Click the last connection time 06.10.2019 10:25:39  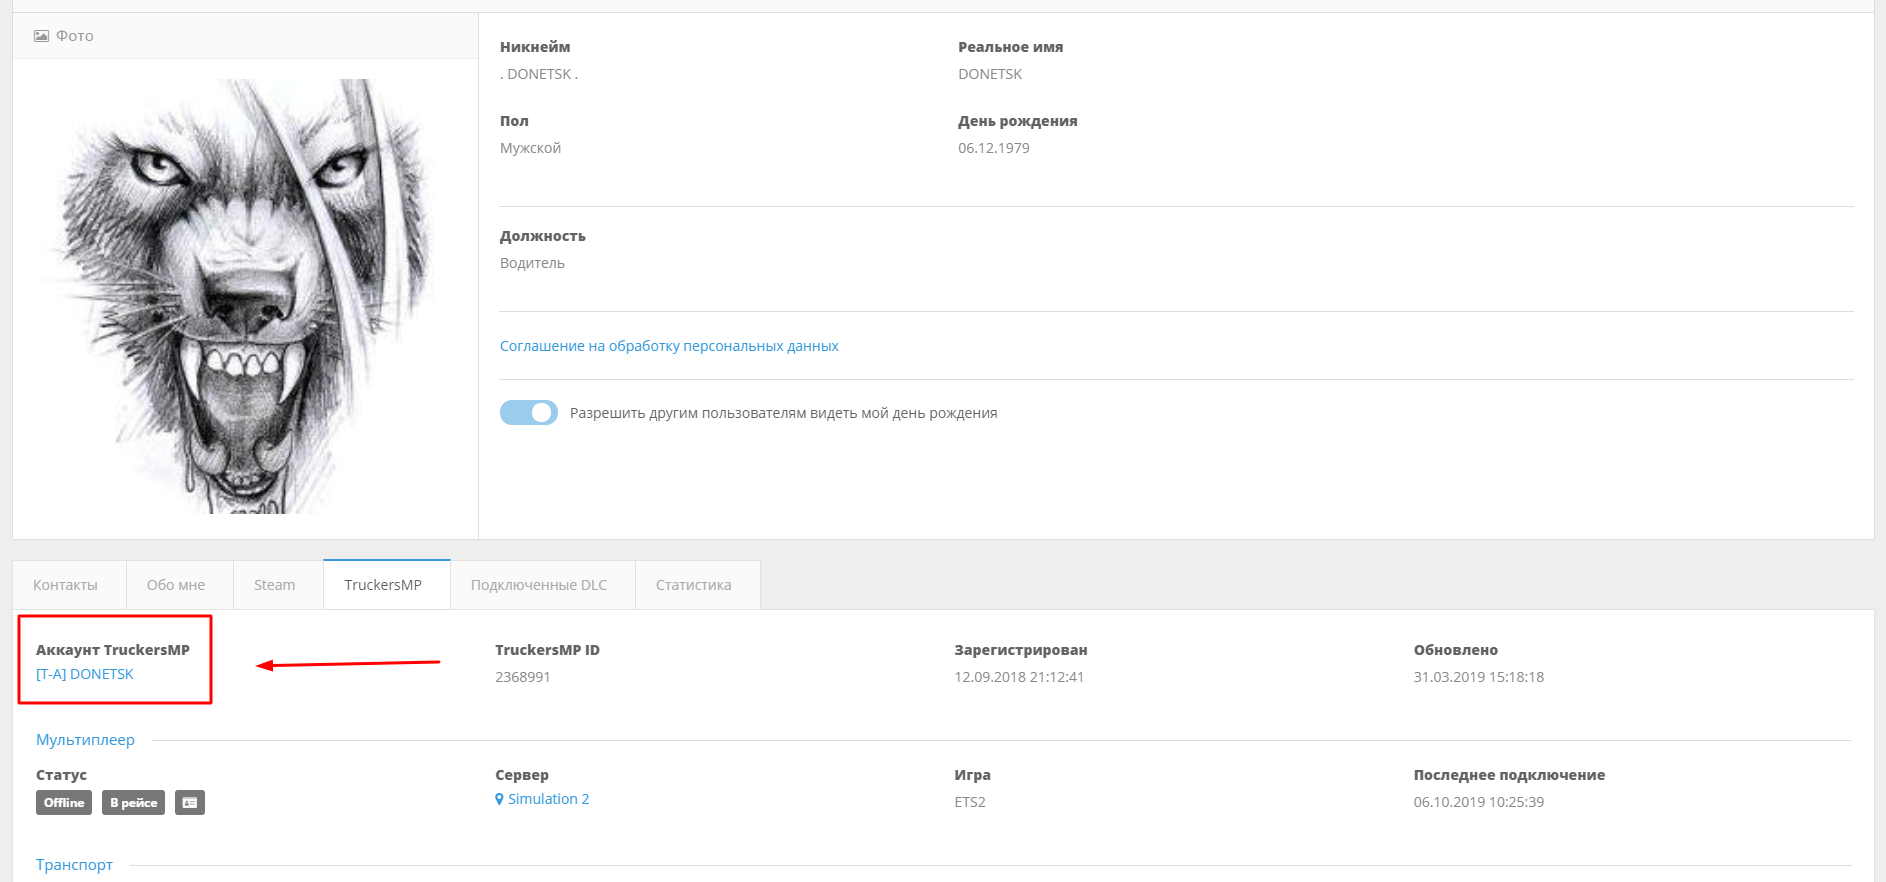tap(1479, 802)
